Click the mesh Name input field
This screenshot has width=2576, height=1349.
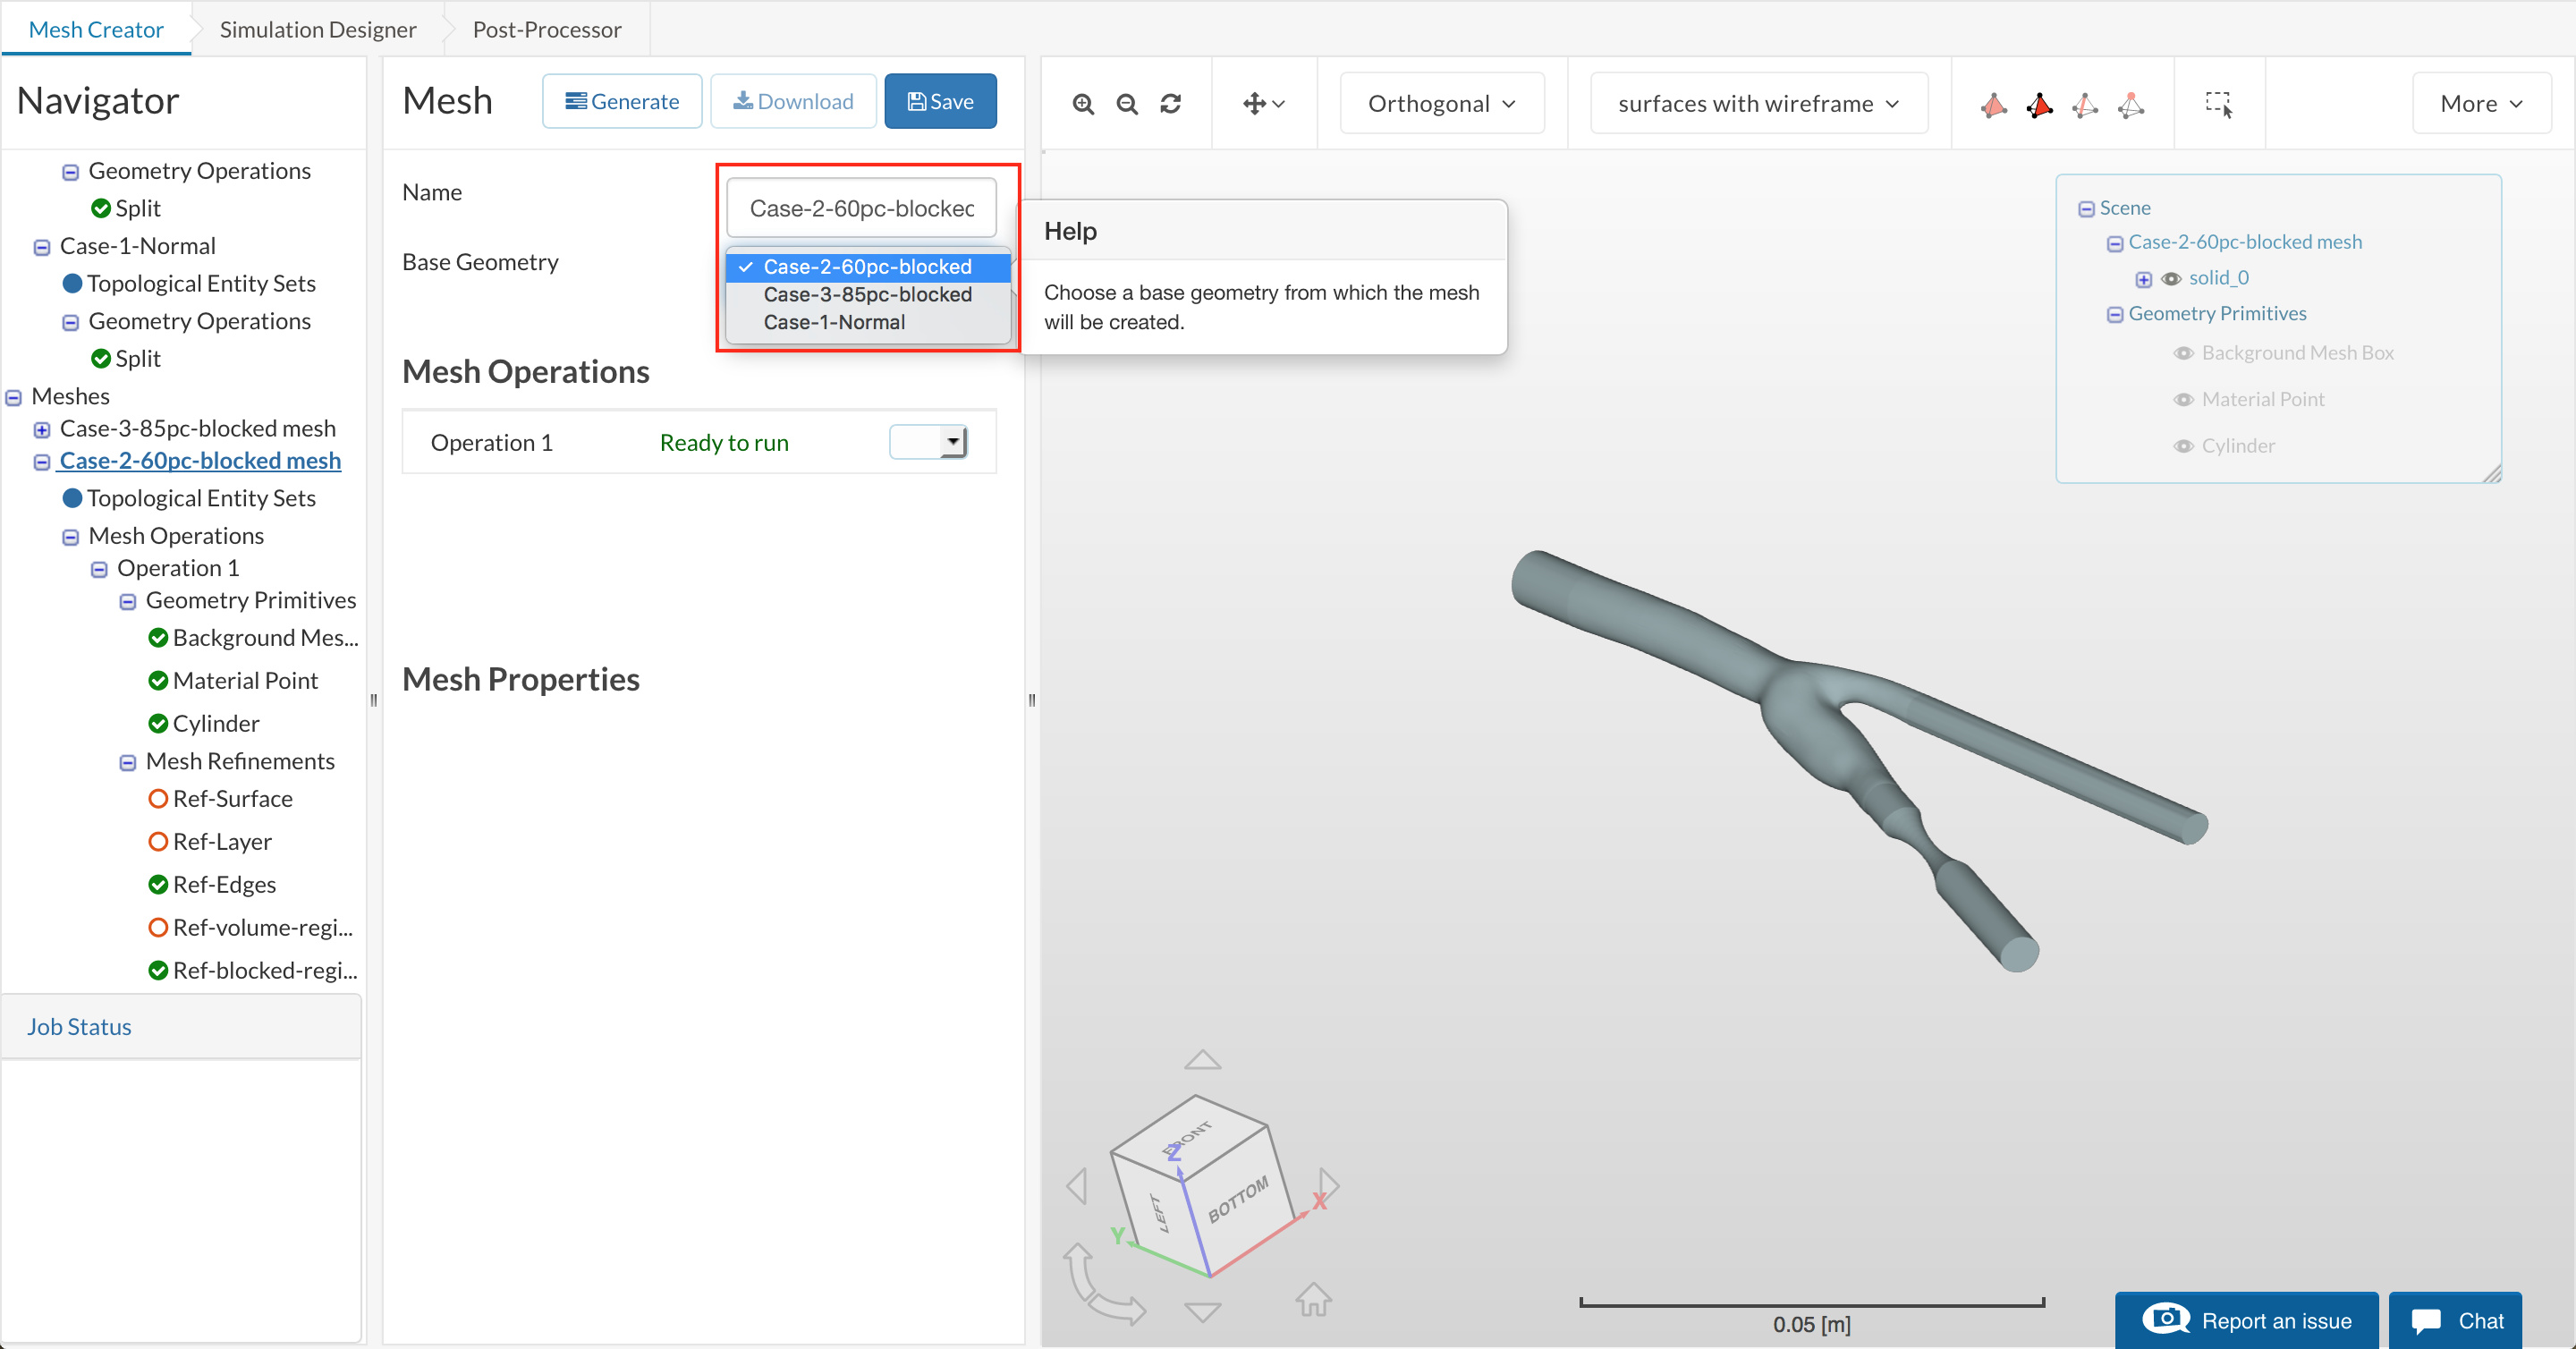tap(861, 208)
